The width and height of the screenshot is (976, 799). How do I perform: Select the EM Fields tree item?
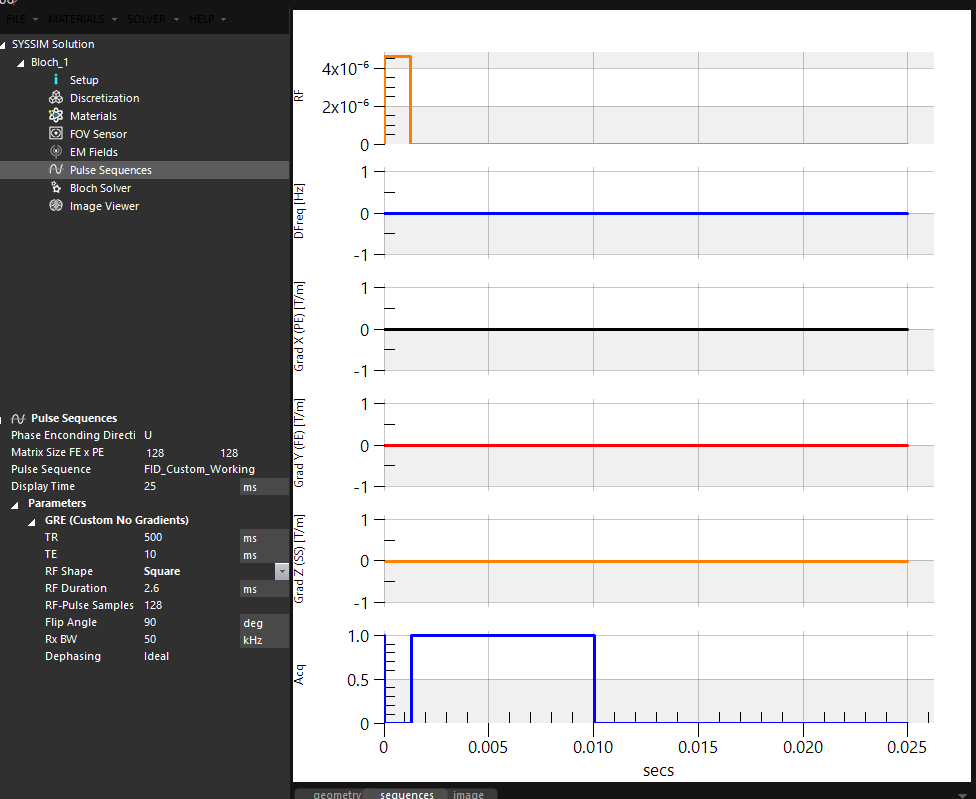pos(94,152)
